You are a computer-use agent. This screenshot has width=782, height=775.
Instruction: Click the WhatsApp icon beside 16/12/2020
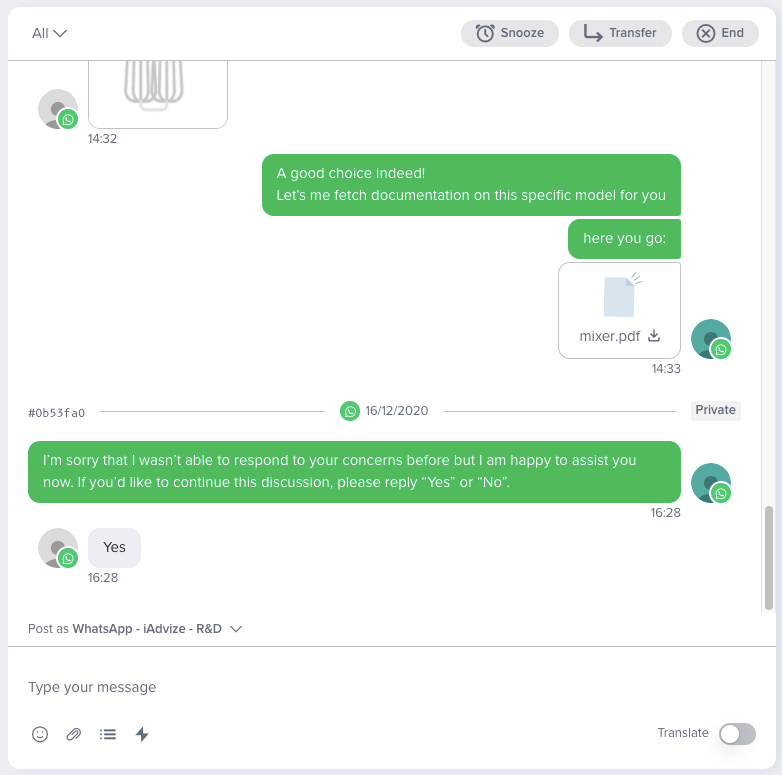pos(350,411)
